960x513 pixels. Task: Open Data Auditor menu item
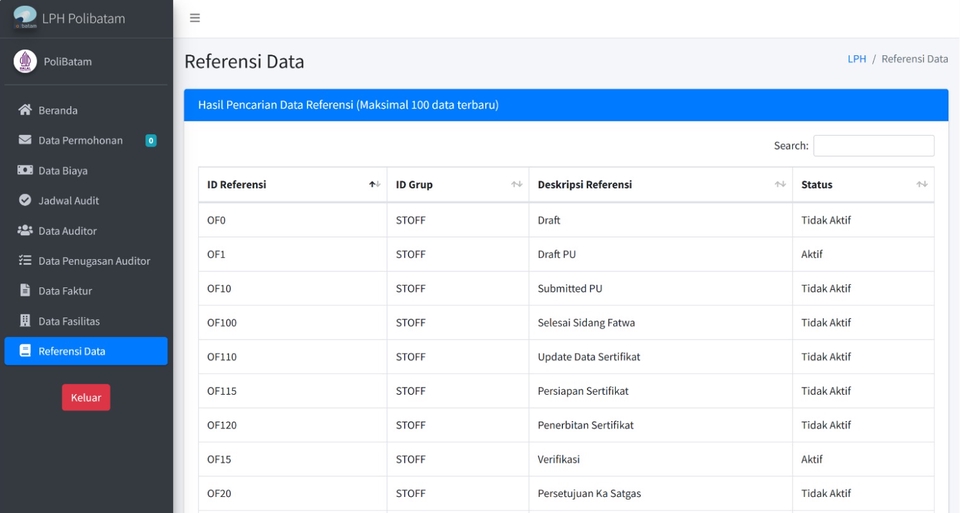(86, 231)
